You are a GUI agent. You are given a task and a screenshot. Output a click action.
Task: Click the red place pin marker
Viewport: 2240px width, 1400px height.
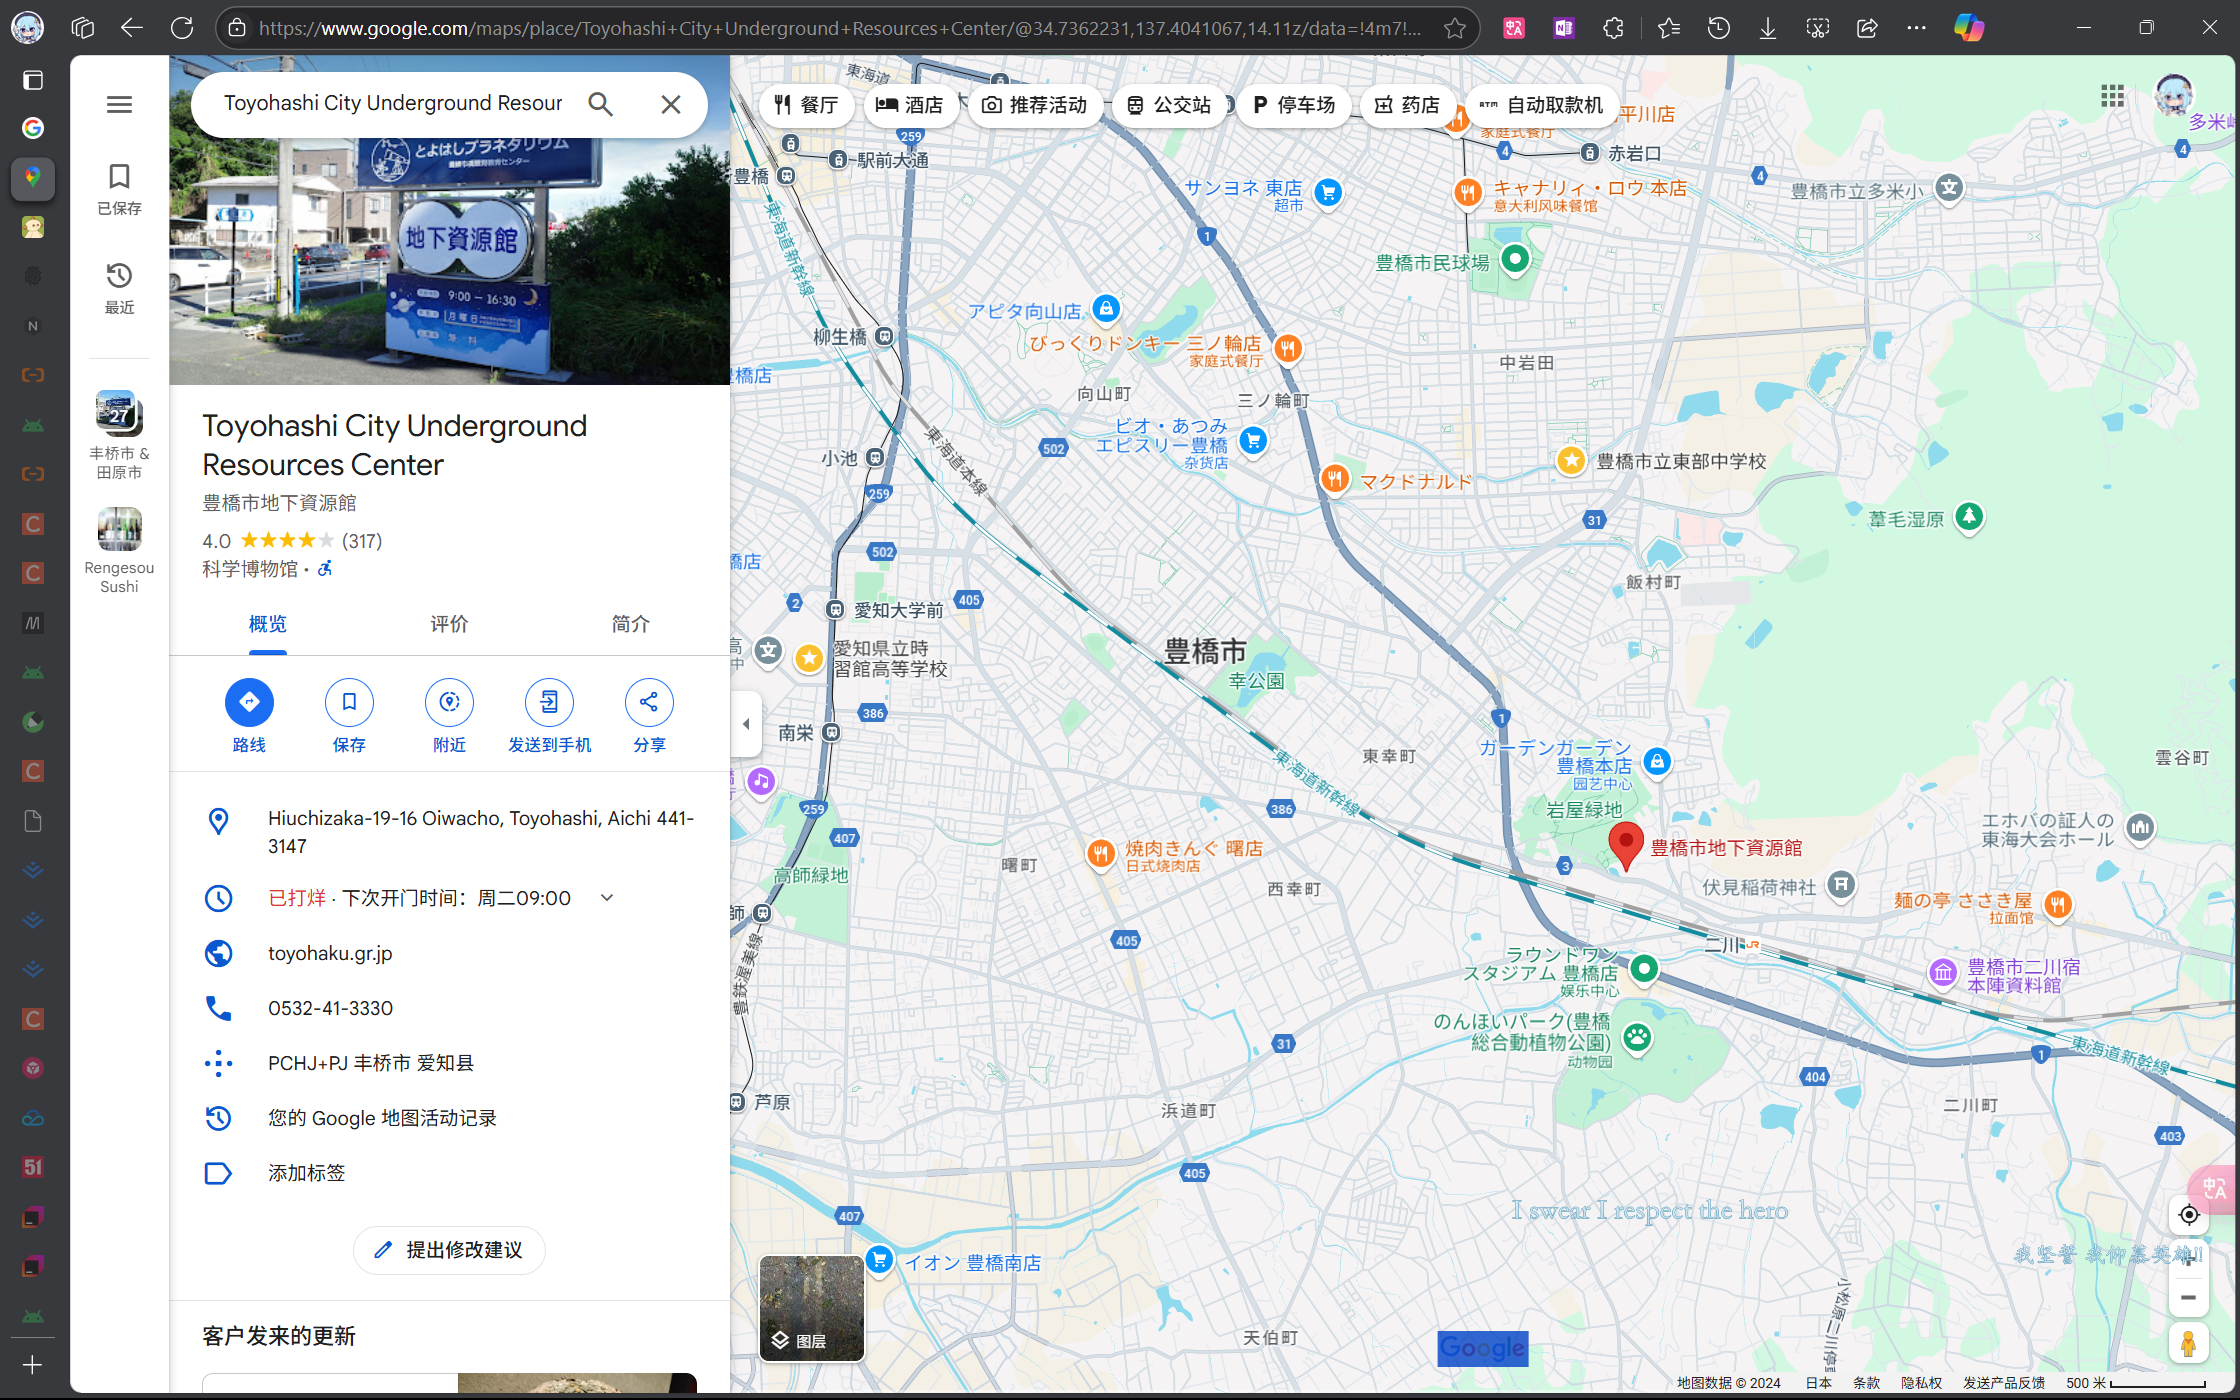[x=1626, y=845]
